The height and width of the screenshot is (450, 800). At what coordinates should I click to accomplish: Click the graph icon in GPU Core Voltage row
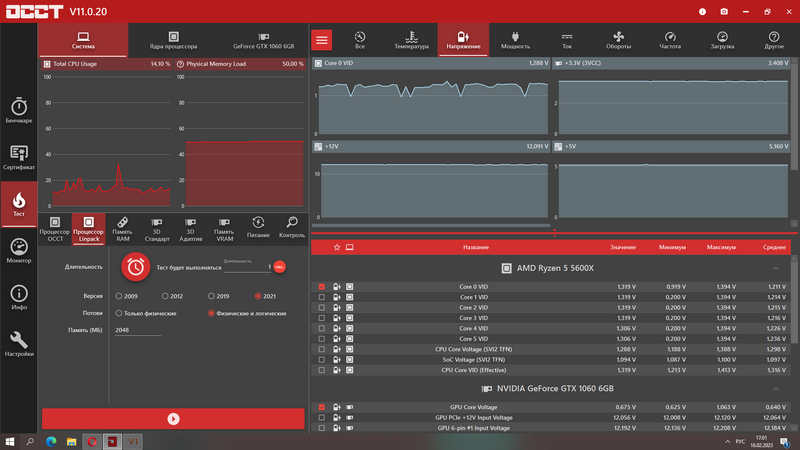tap(337, 407)
